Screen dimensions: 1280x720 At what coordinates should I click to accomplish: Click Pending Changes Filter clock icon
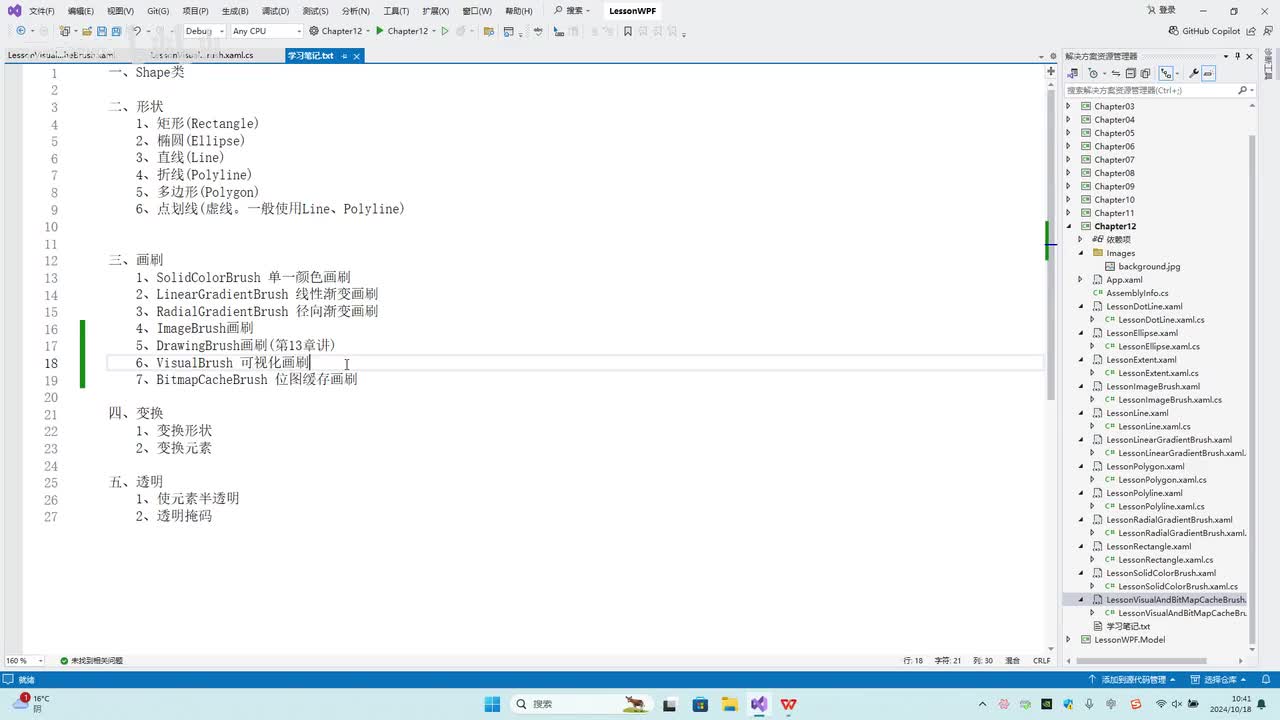pos(1093,73)
